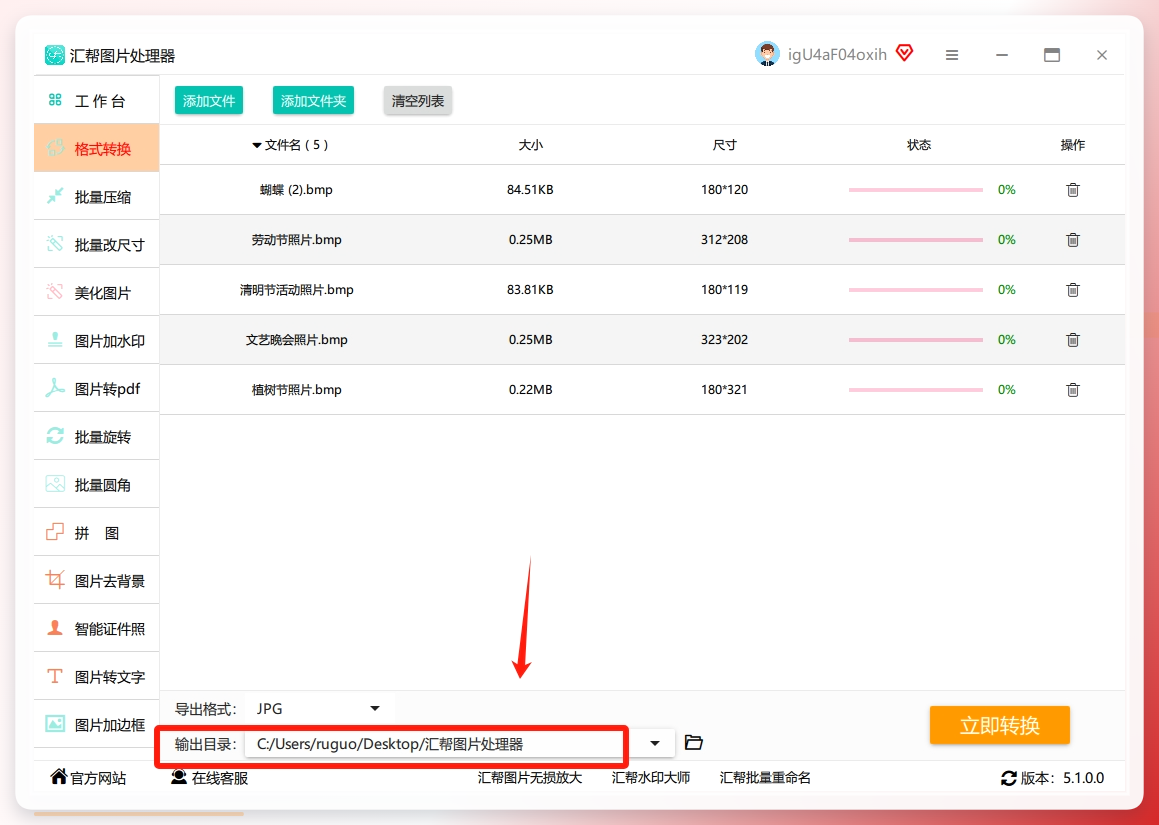Click the 尺寸 column header

(724, 146)
